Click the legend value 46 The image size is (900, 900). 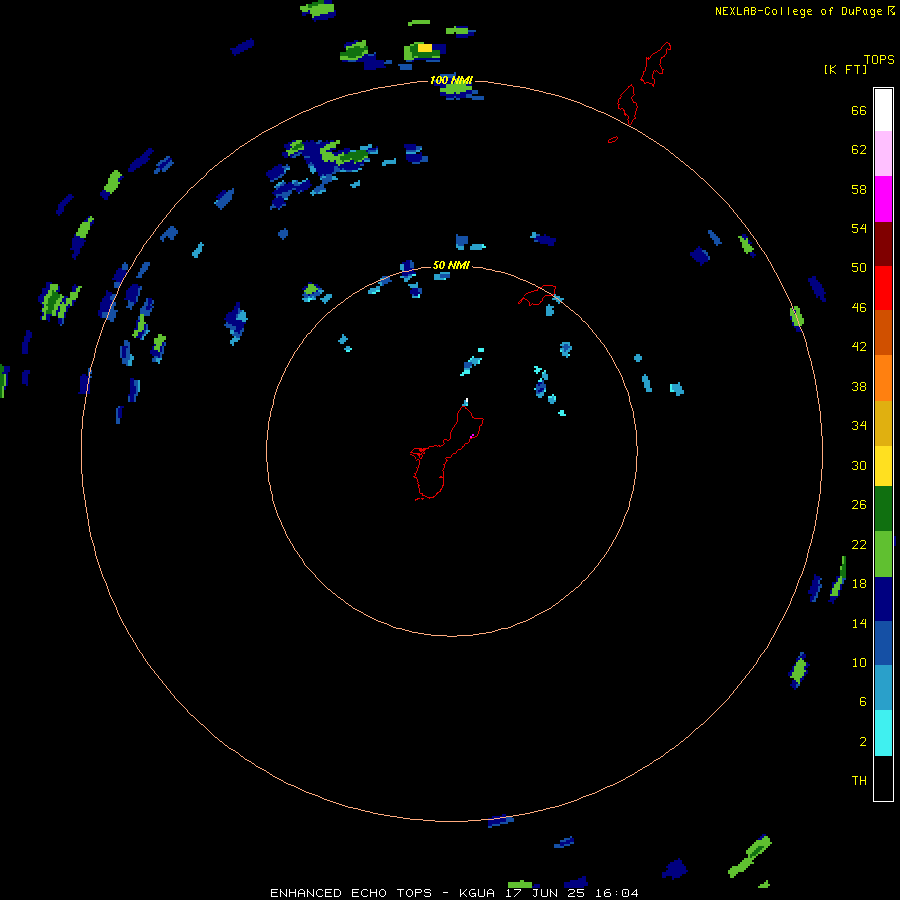point(859,307)
